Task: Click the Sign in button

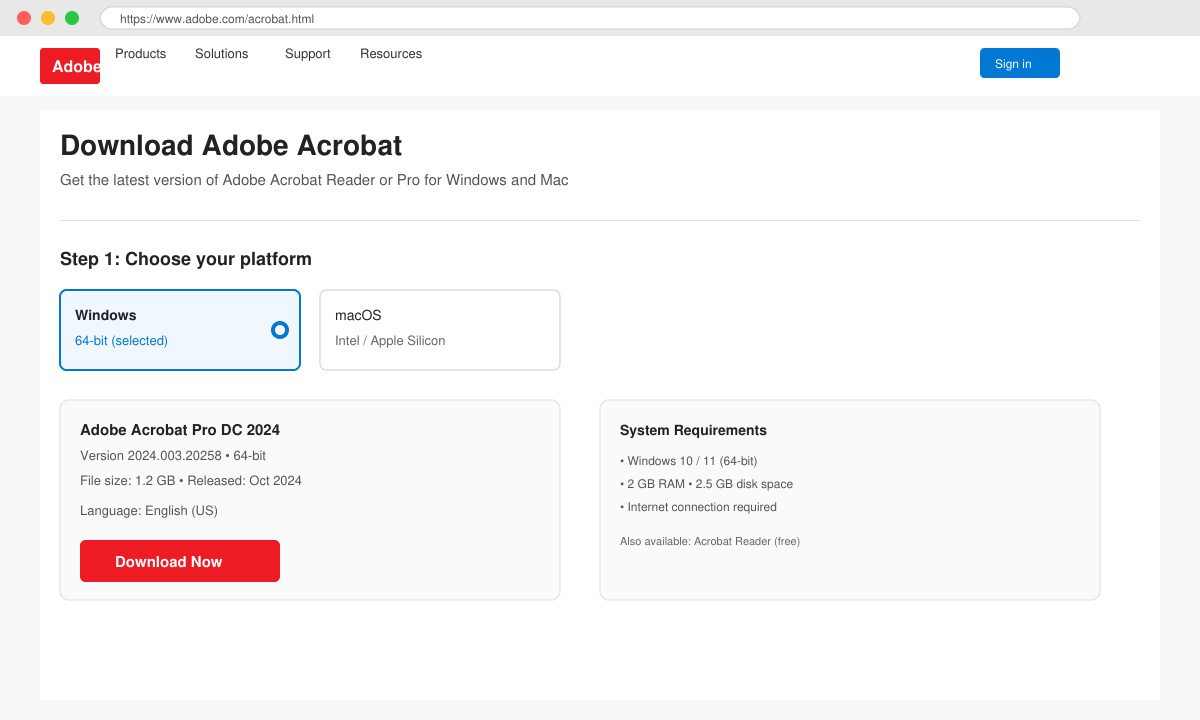Action: (x=1020, y=63)
